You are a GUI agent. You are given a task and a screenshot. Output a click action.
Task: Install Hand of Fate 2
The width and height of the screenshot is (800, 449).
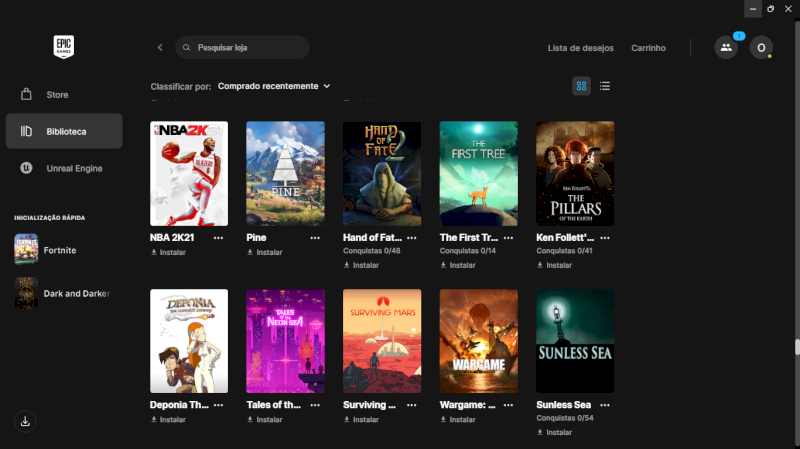361,265
